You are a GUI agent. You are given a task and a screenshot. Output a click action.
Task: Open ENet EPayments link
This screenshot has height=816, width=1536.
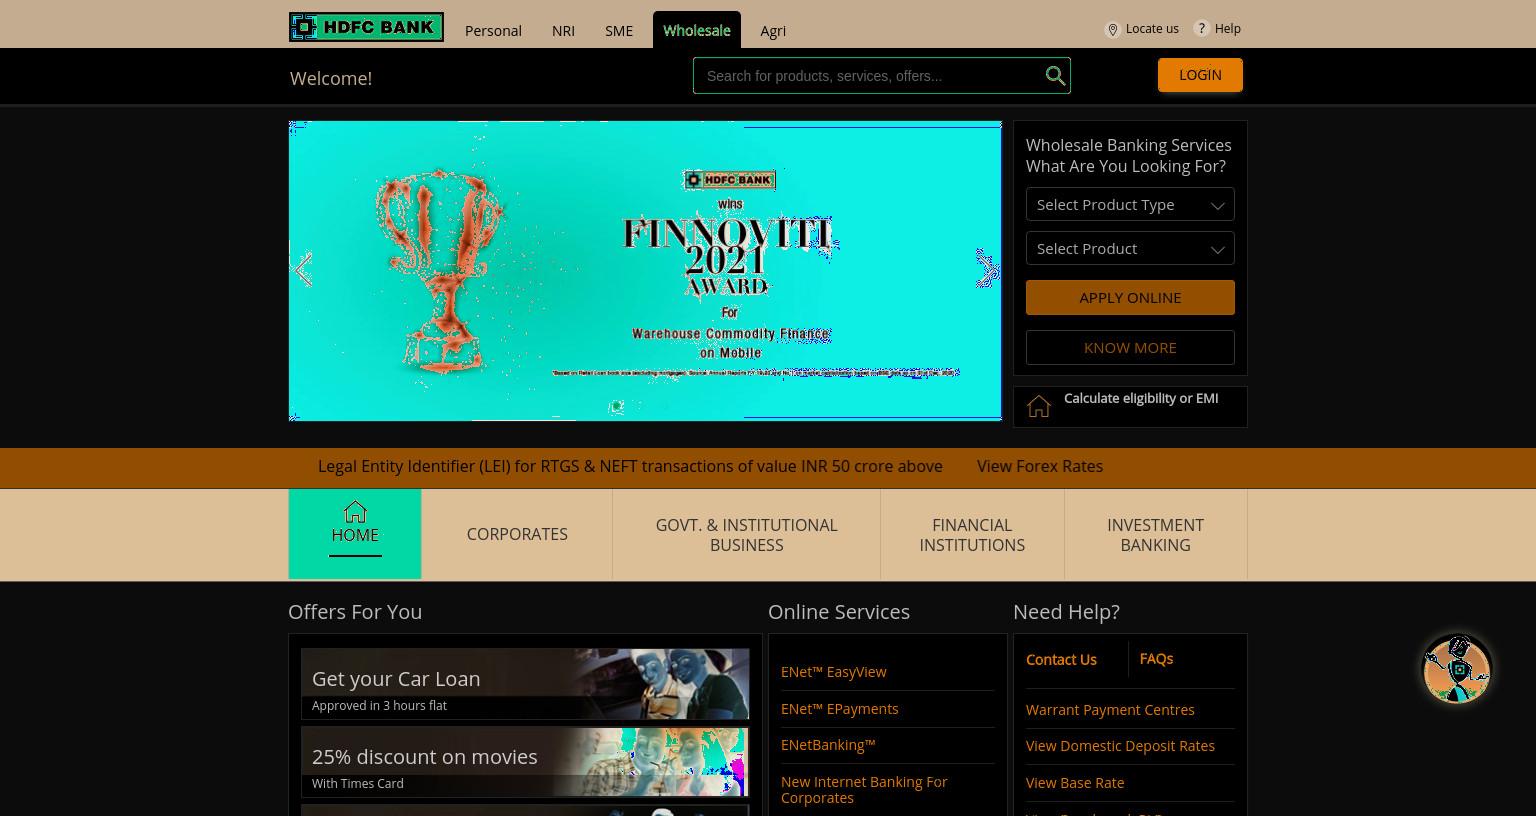pyautogui.click(x=840, y=709)
